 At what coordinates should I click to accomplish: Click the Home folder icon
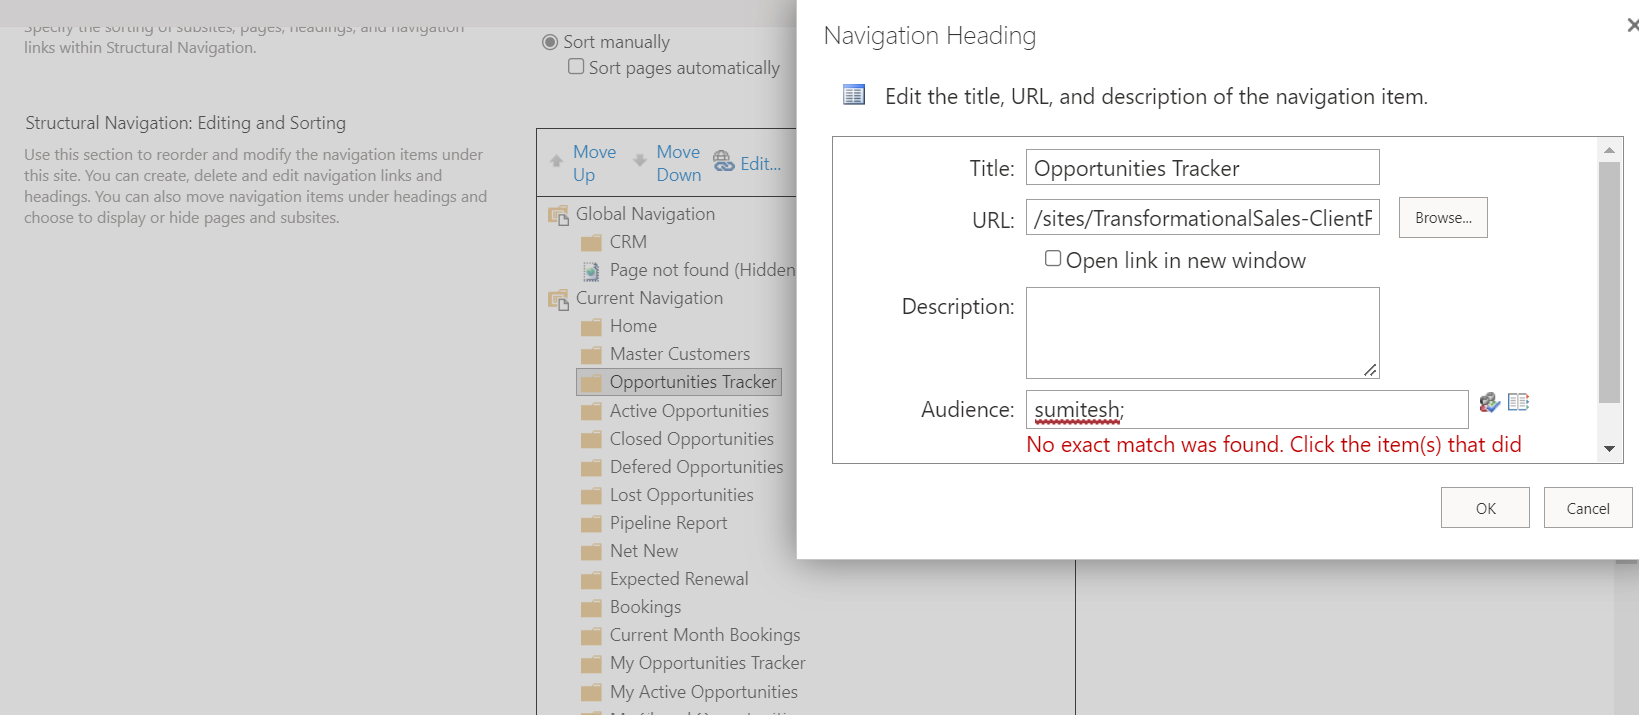pyautogui.click(x=591, y=327)
